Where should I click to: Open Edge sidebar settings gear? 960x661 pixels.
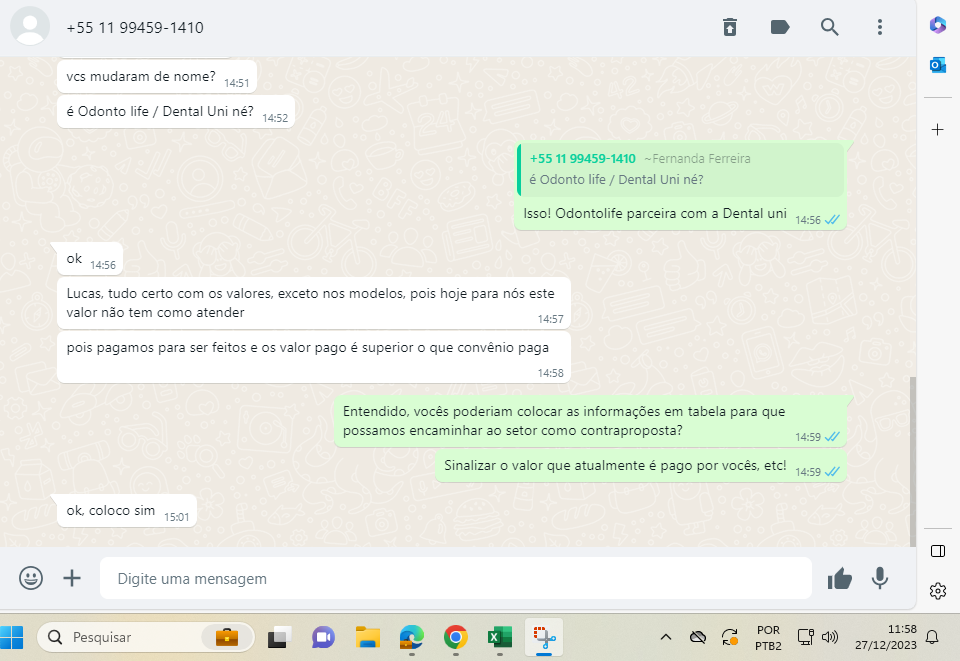(938, 591)
